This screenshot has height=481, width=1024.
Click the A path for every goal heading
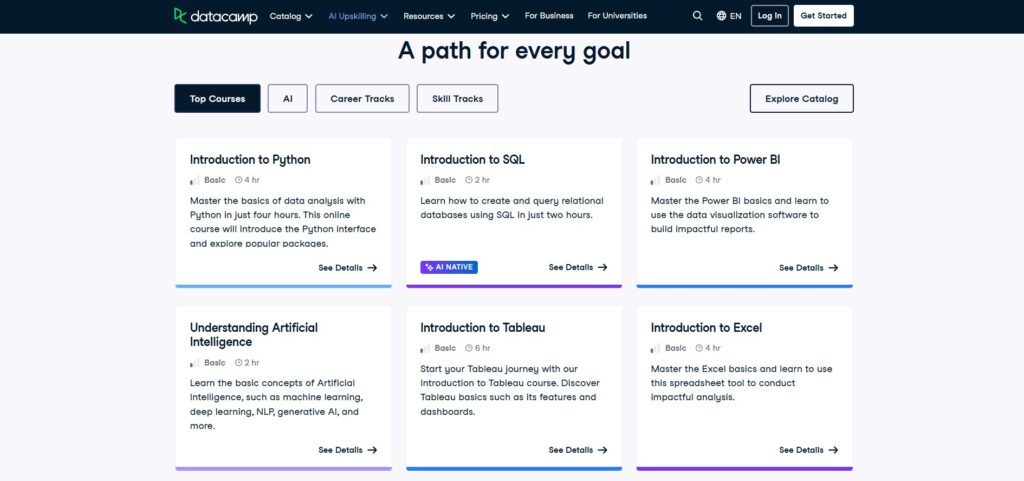[x=514, y=51]
